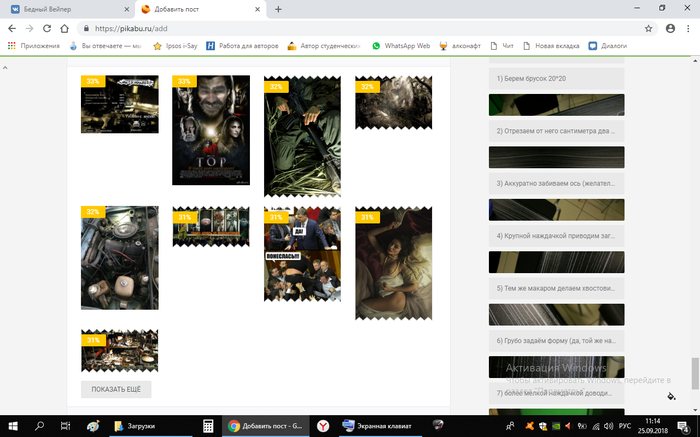Go back to the previous page

pos(12,29)
